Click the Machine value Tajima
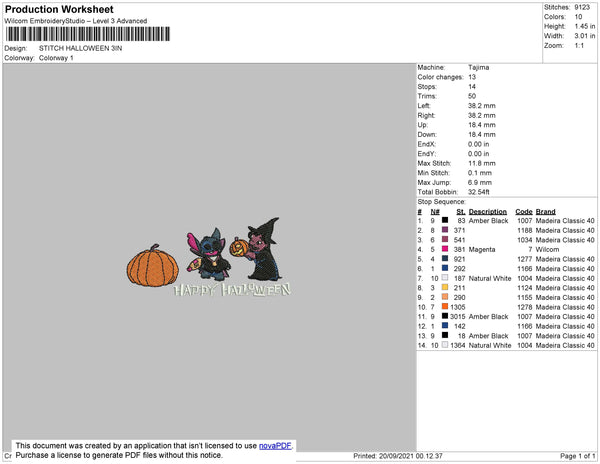Viewport: 600px width, 464px height. (x=478, y=67)
